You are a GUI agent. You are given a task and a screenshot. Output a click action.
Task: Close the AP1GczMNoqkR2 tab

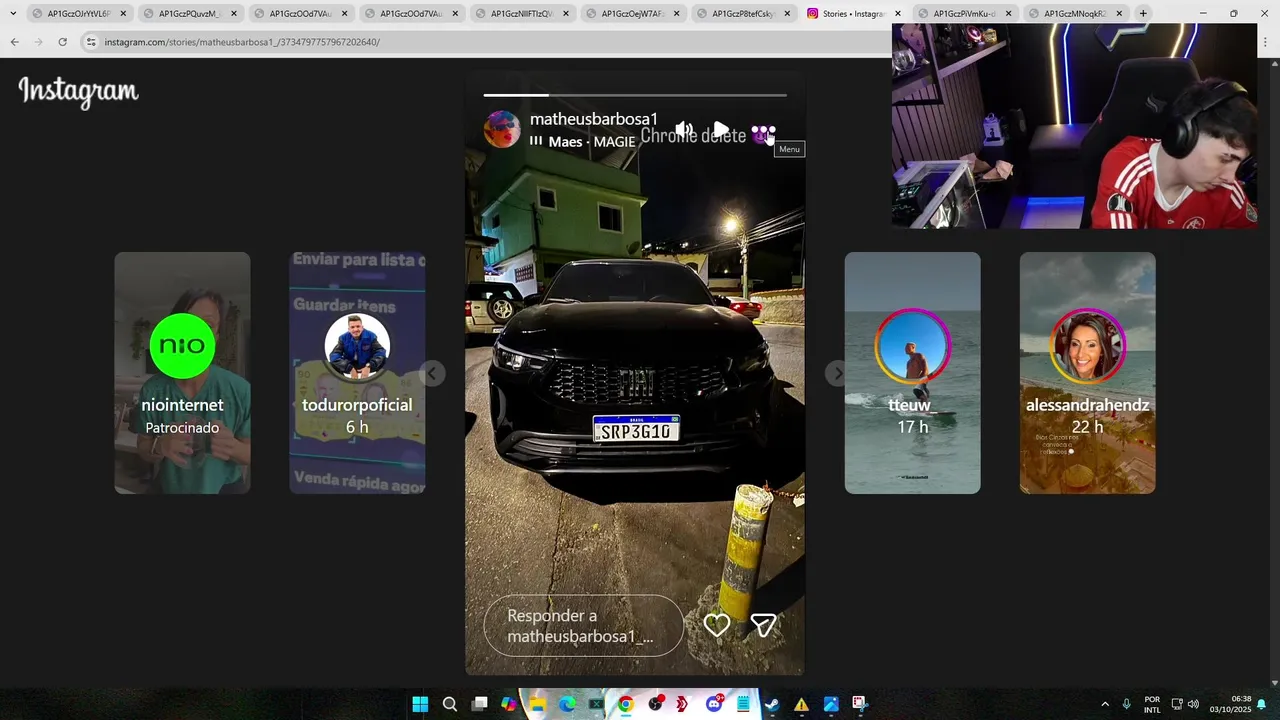click(1118, 14)
